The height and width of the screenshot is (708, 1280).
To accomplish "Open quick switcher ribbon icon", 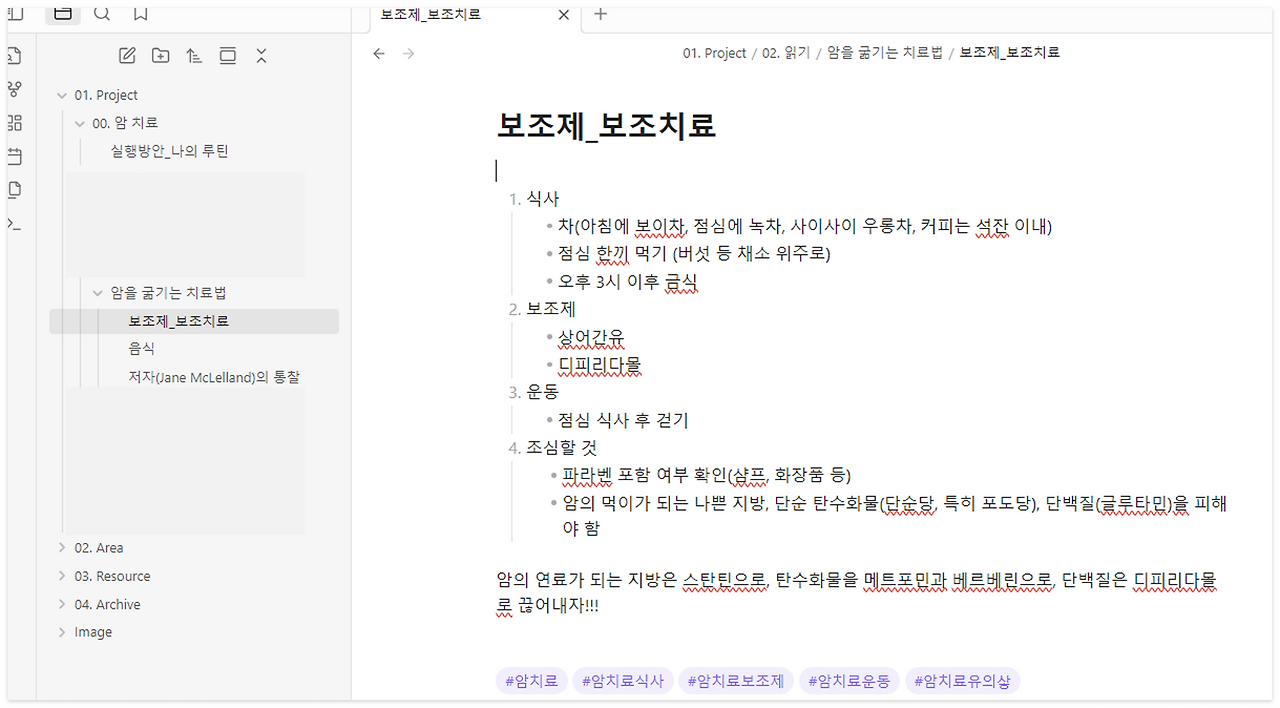I will tap(14, 56).
